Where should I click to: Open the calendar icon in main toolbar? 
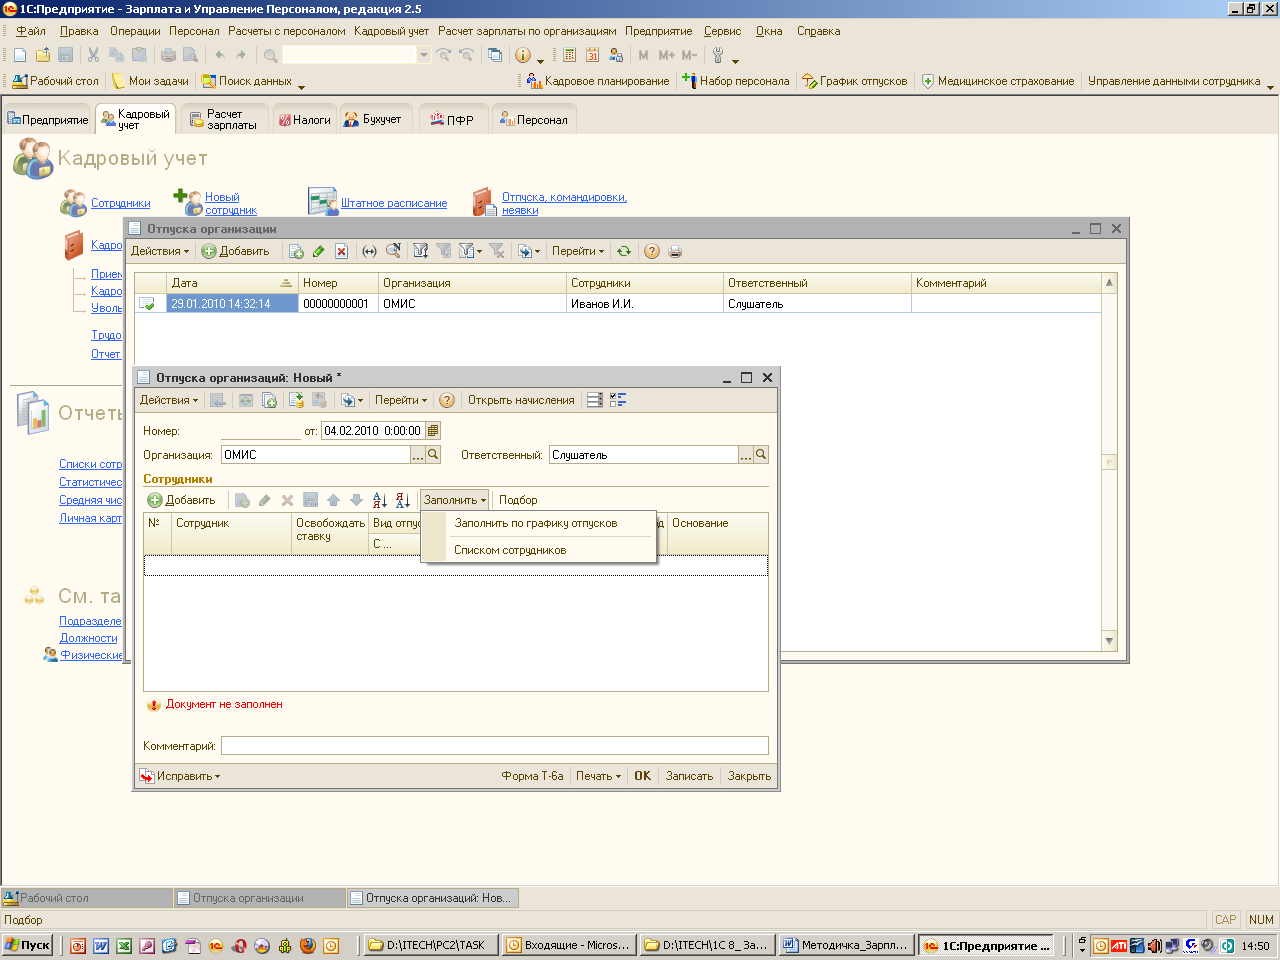click(x=593, y=55)
